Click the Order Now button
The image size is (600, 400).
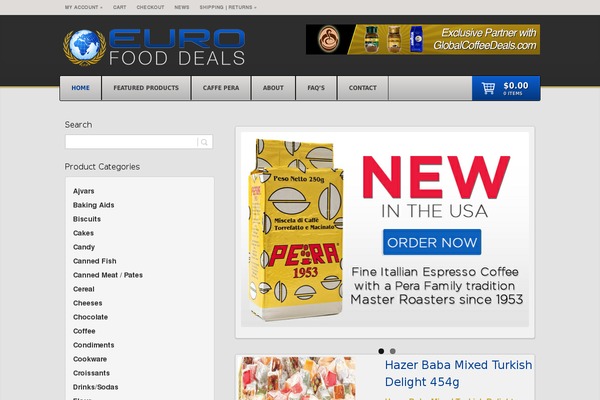click(x=432, y=242)
